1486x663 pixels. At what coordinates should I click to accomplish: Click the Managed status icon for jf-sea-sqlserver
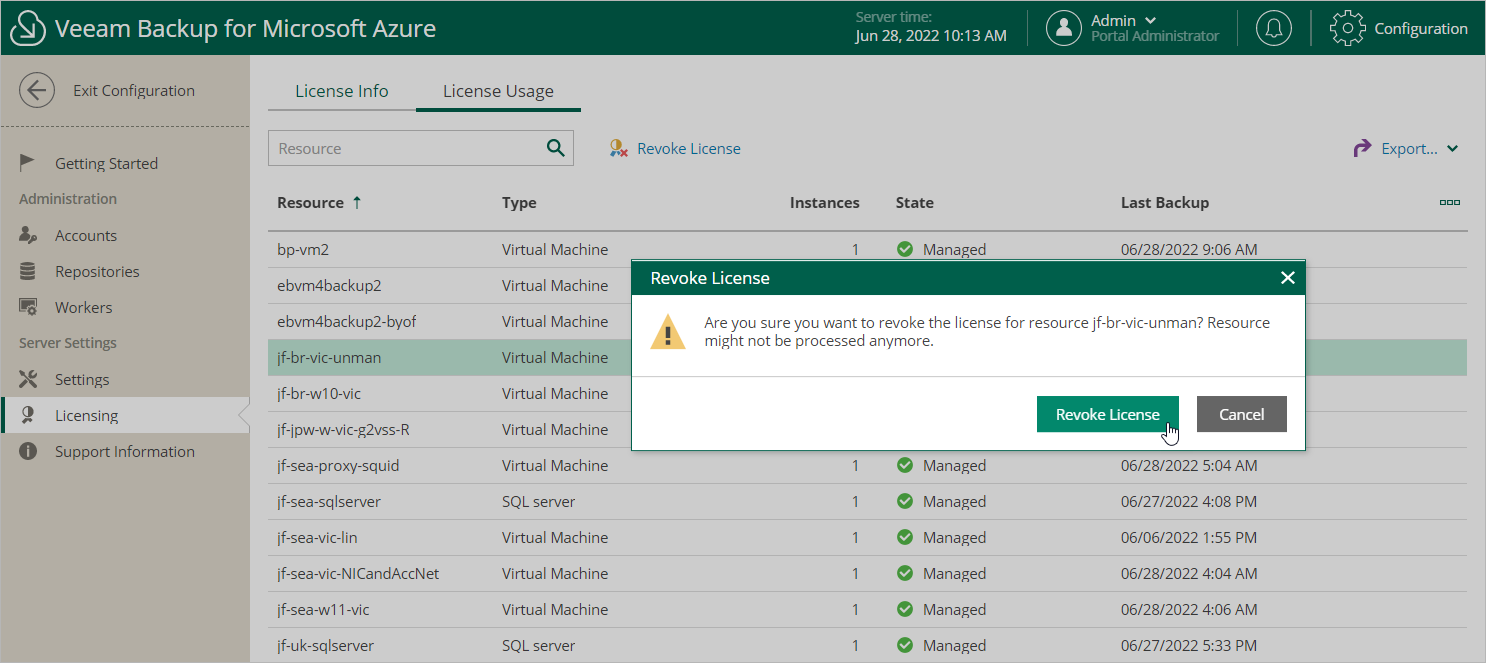(x=905, y=502)
